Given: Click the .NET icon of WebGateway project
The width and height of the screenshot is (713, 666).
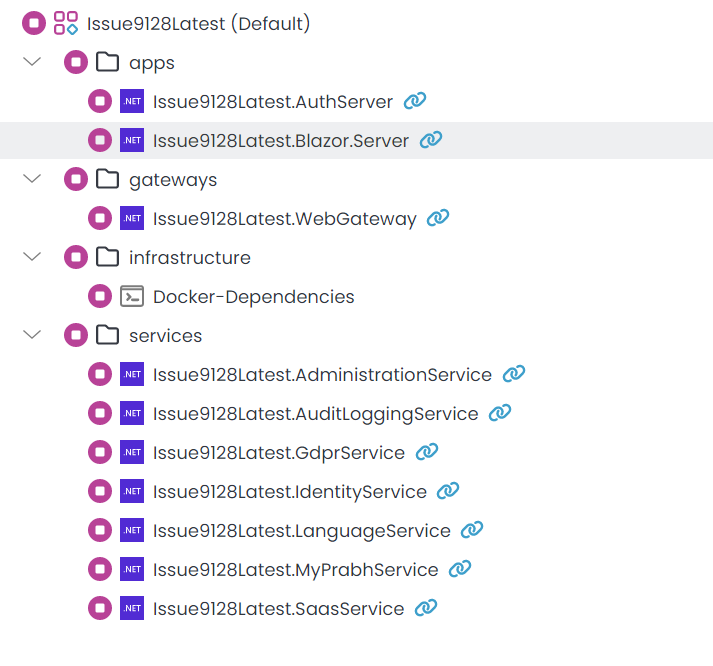Looking at the screenshot, I should [131, 218].
